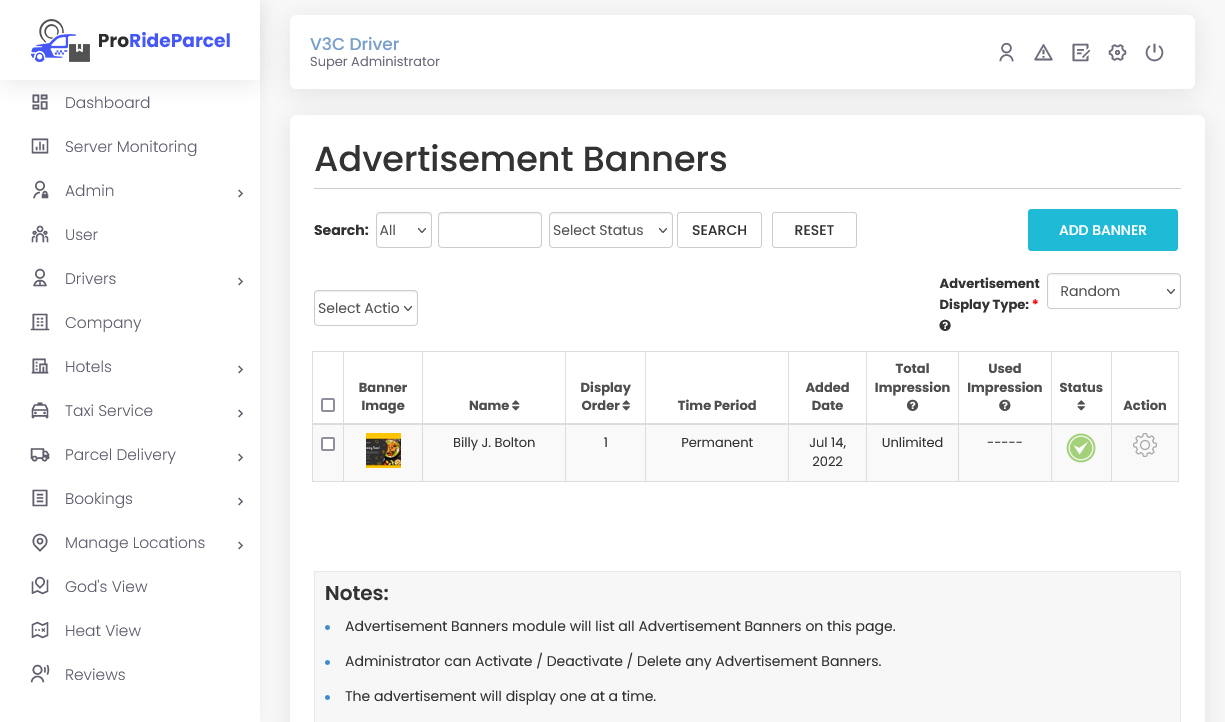Open the search field 'All' dropdown

pos(404,230)
